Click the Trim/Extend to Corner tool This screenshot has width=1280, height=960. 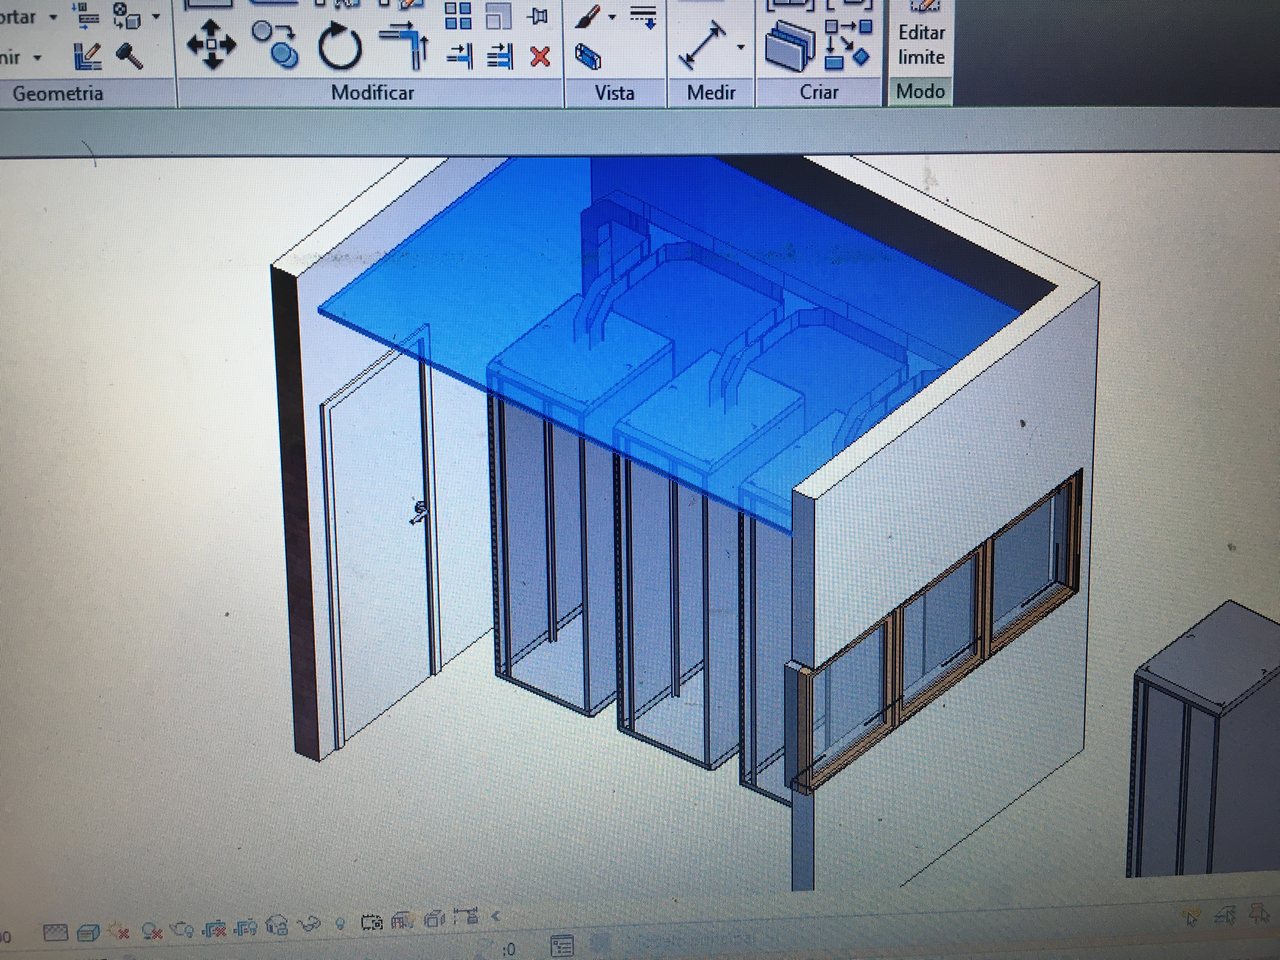pyautogui.click(x=404, y=45)
